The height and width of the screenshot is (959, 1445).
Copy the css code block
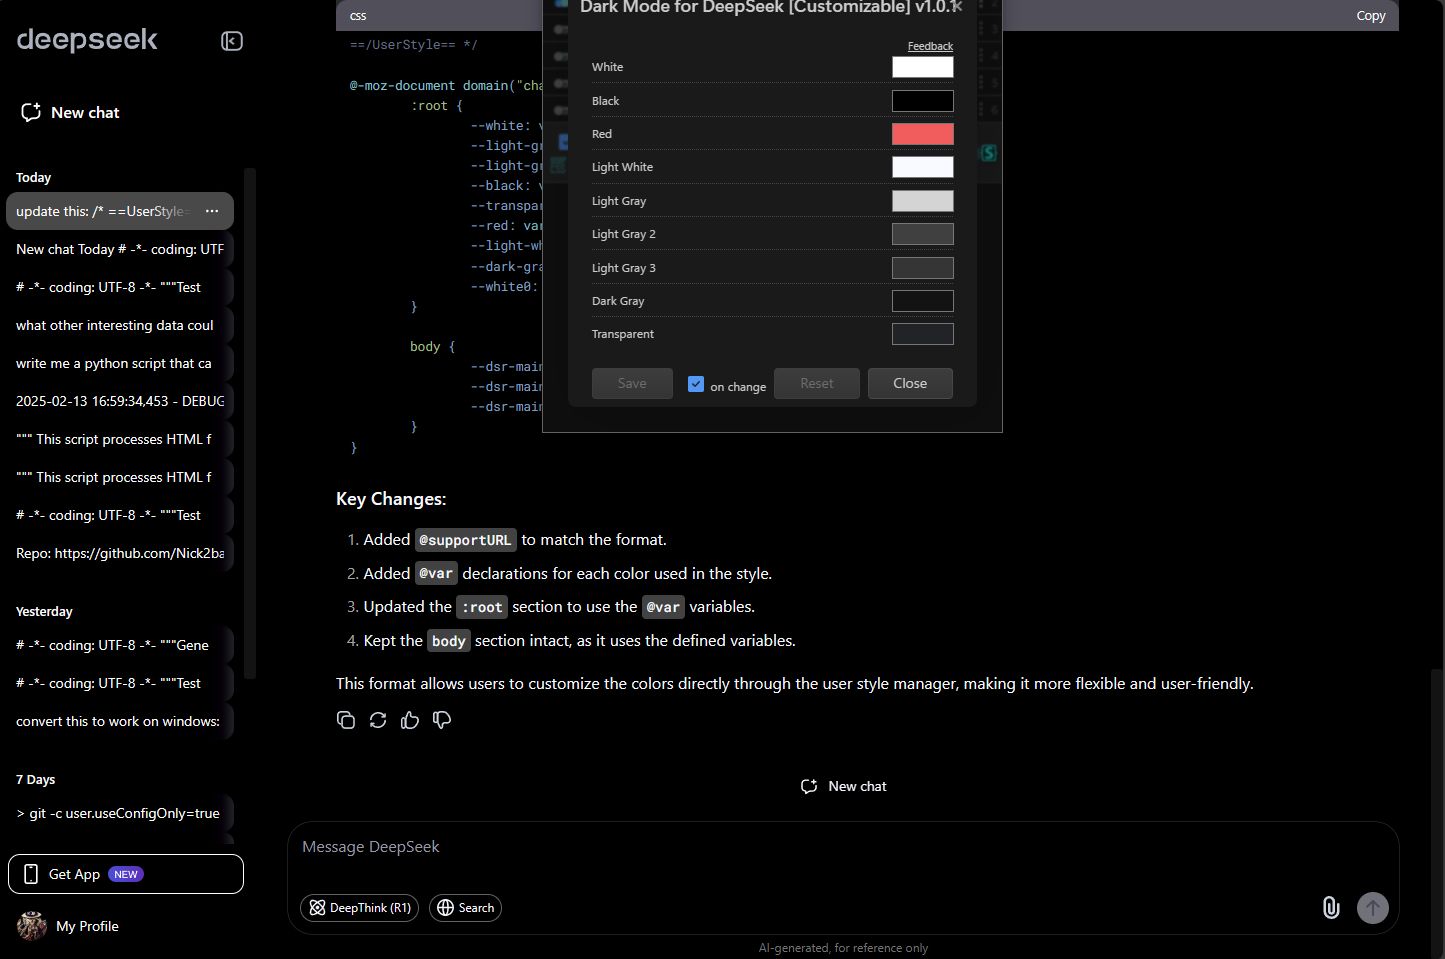coord(1370,16)
